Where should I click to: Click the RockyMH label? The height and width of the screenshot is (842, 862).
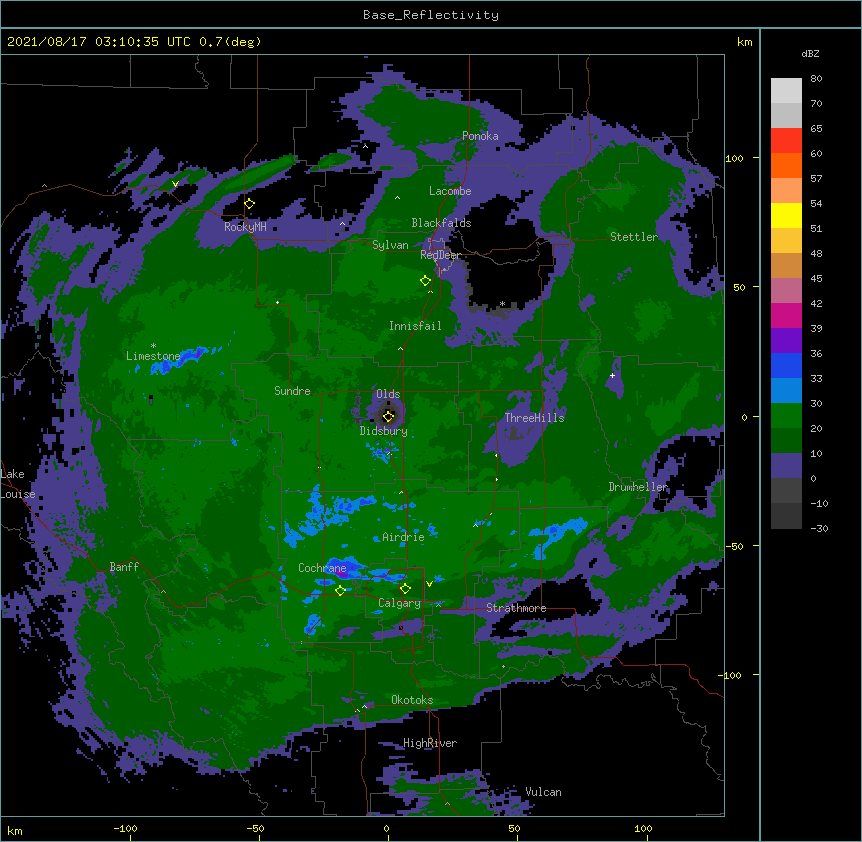coord(245,227)
